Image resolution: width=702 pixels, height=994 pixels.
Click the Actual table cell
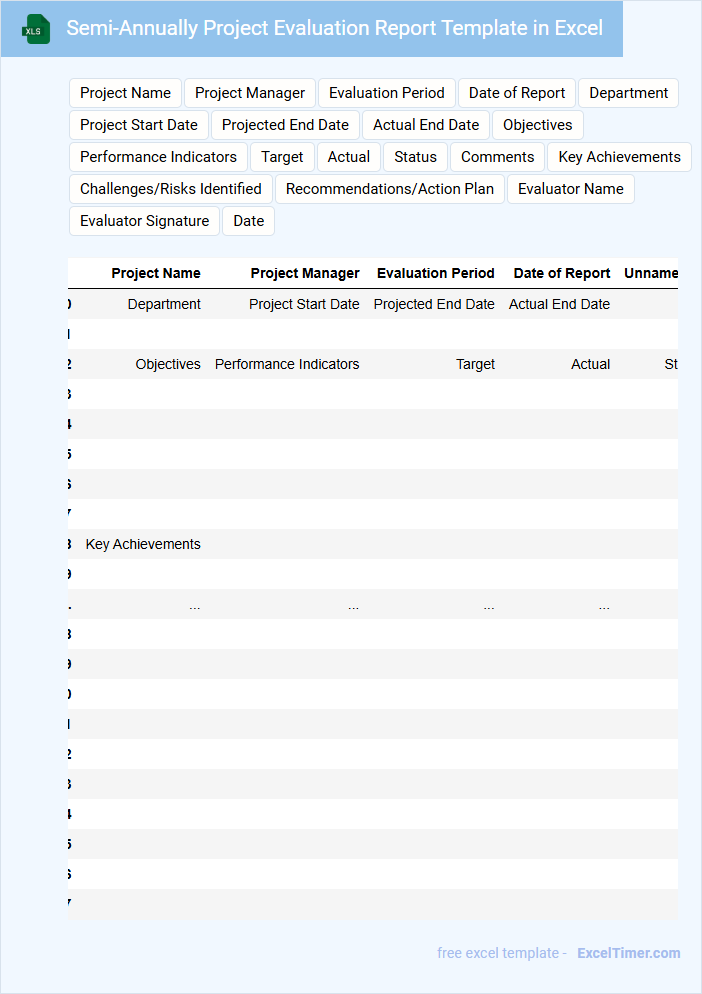click(590, 365)
